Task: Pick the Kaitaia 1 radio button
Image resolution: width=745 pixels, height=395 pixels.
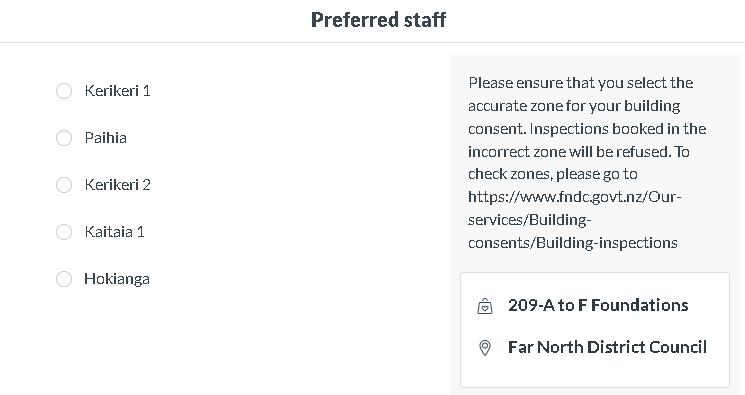Action: click(64, 232)
